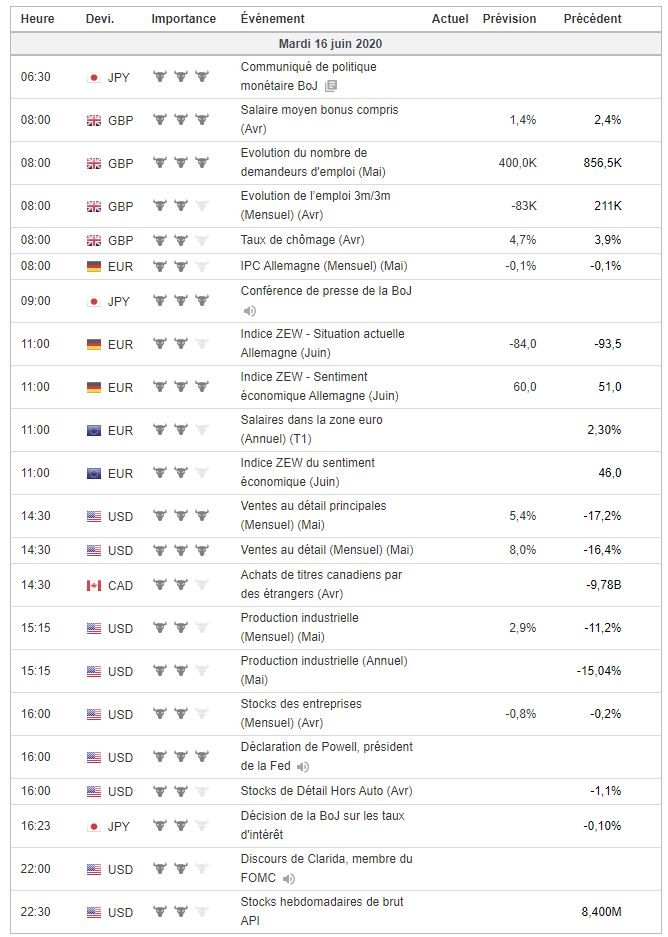Click the Japan flag in the 06:30 row
This screenshot has width=668, height=937.
tap(94, 77)
